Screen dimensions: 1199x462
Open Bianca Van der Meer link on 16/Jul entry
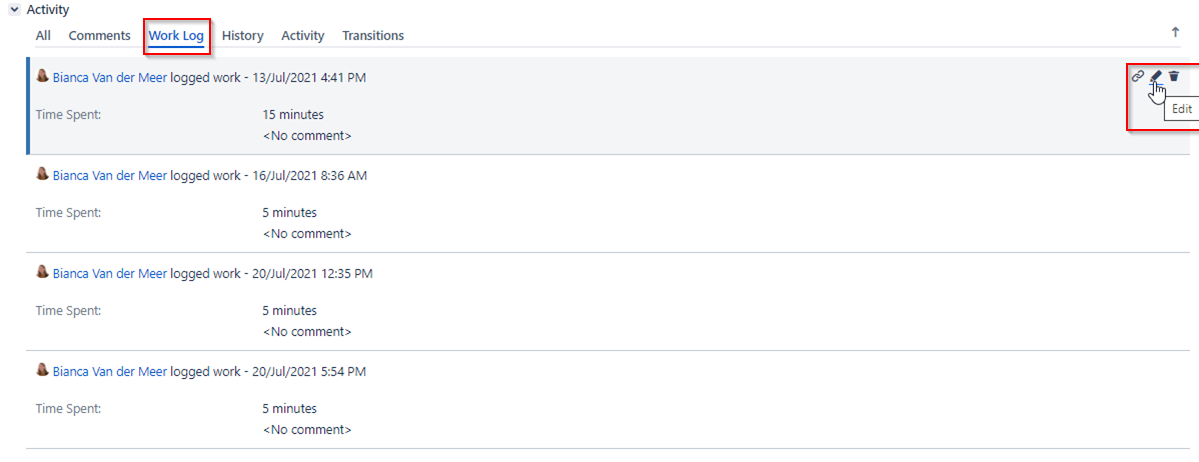[109, 175]
